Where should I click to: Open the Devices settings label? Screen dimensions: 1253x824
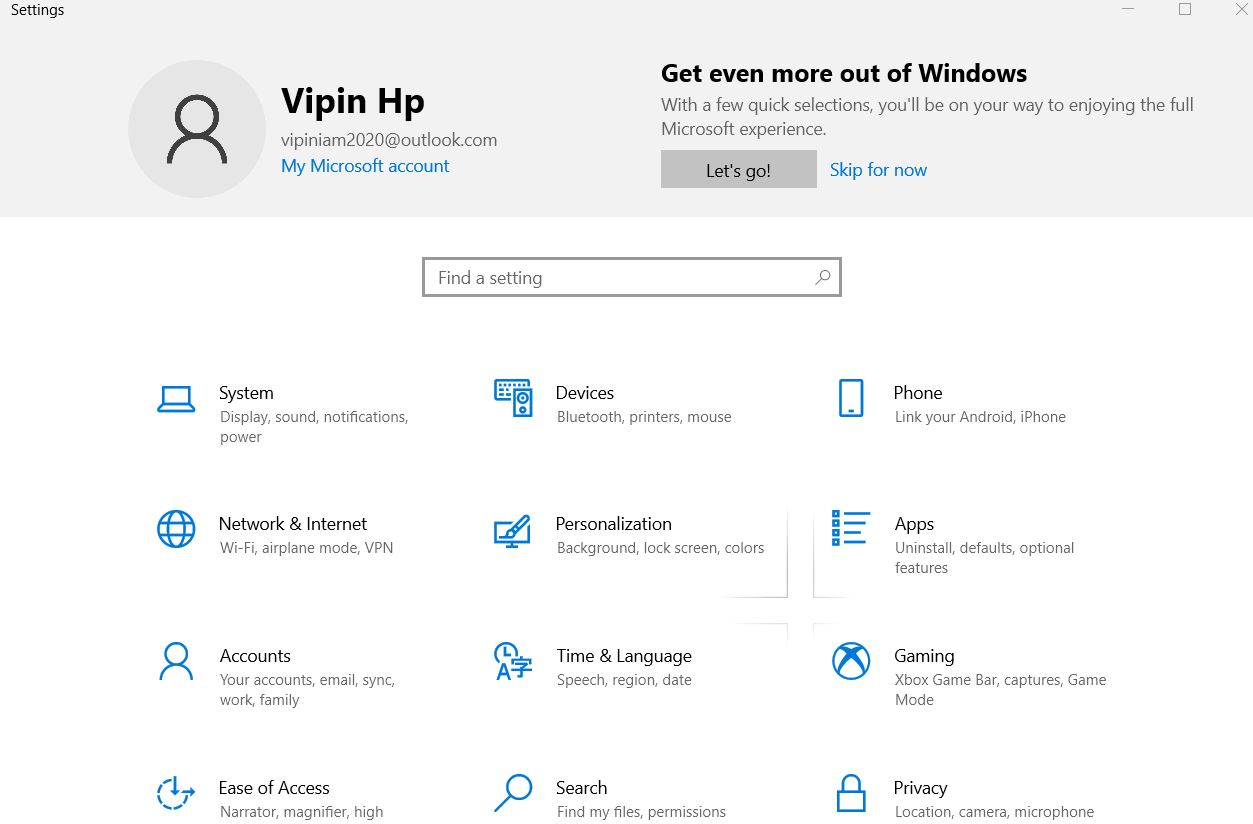pyautogui.click(x=585, y=393)
